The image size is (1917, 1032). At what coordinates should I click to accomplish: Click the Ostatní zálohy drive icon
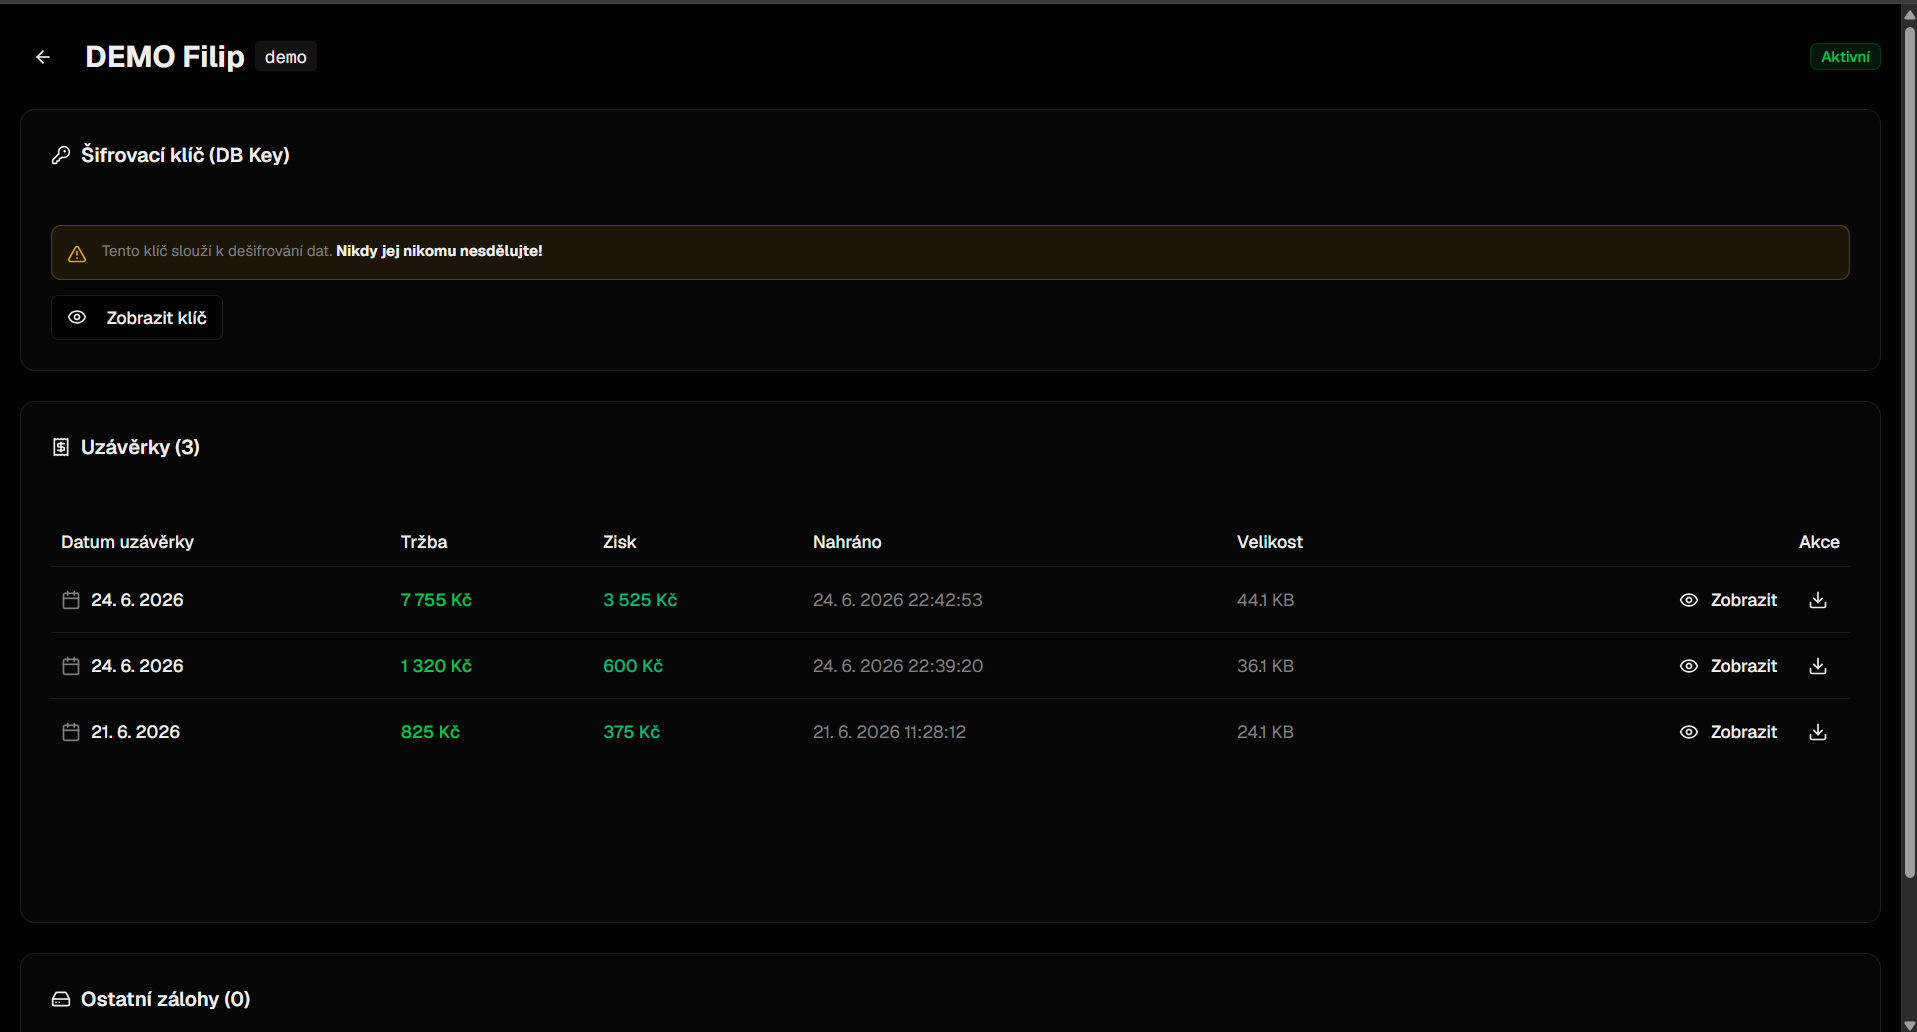tap(61, 999)
